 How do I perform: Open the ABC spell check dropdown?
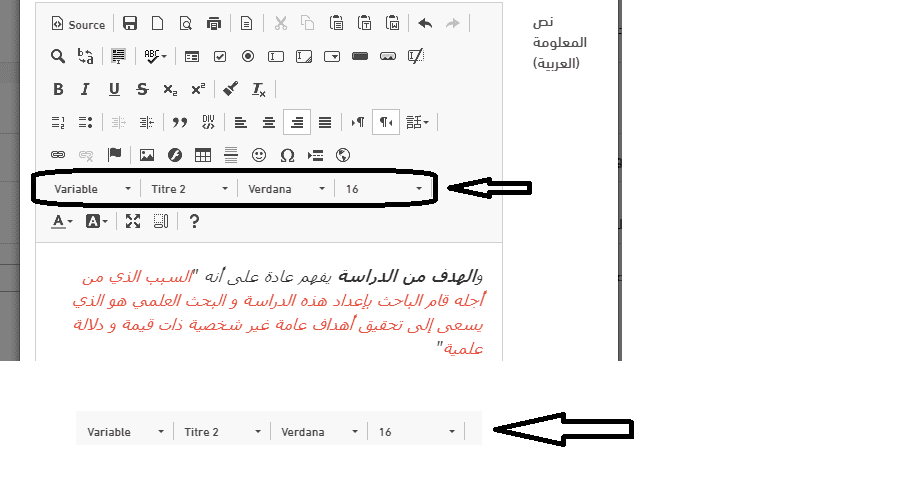click(155, 56)
